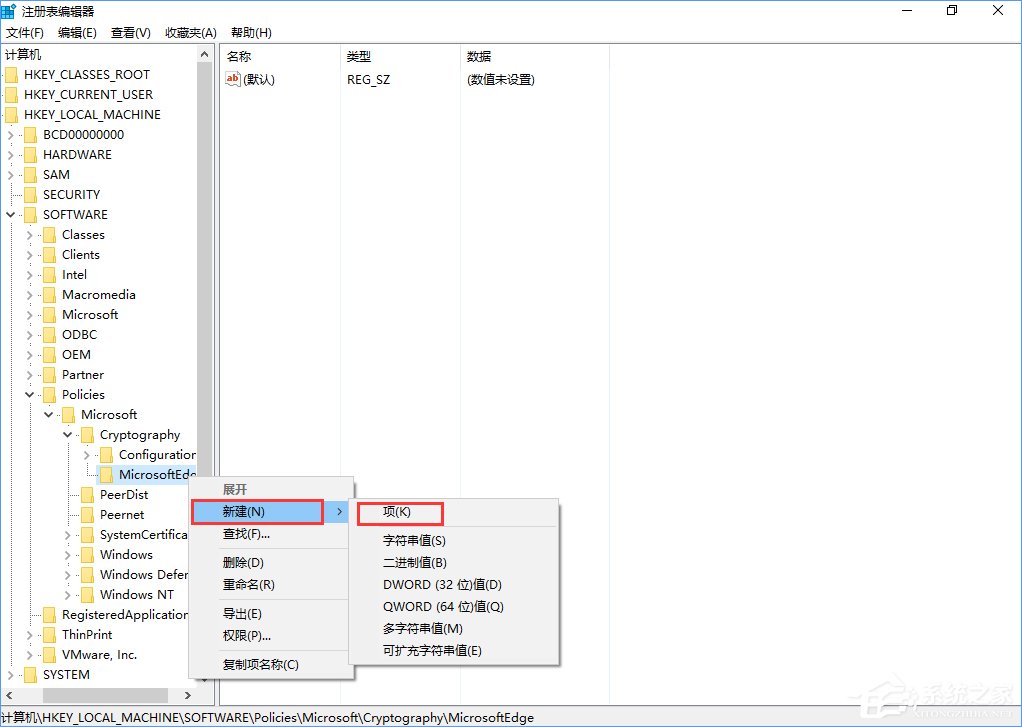The height and width of the screenshot is (727, 1022).
Task: Collapse the SOFTWARE key
Action: coord(10,214)
